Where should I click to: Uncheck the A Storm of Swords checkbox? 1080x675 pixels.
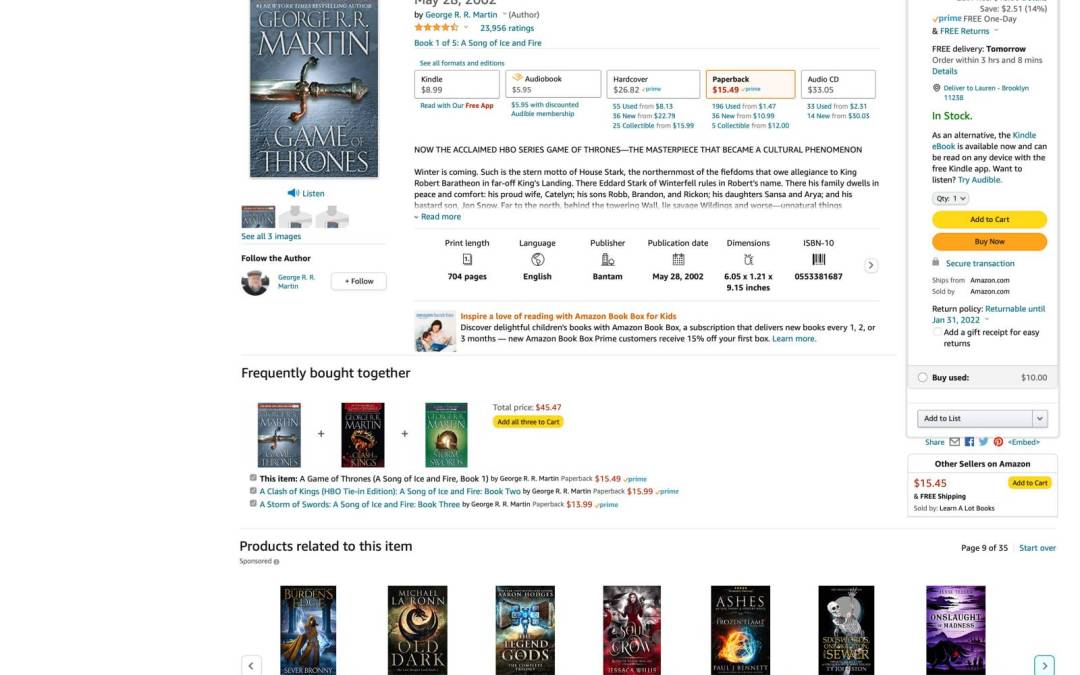tap(253, 503)
